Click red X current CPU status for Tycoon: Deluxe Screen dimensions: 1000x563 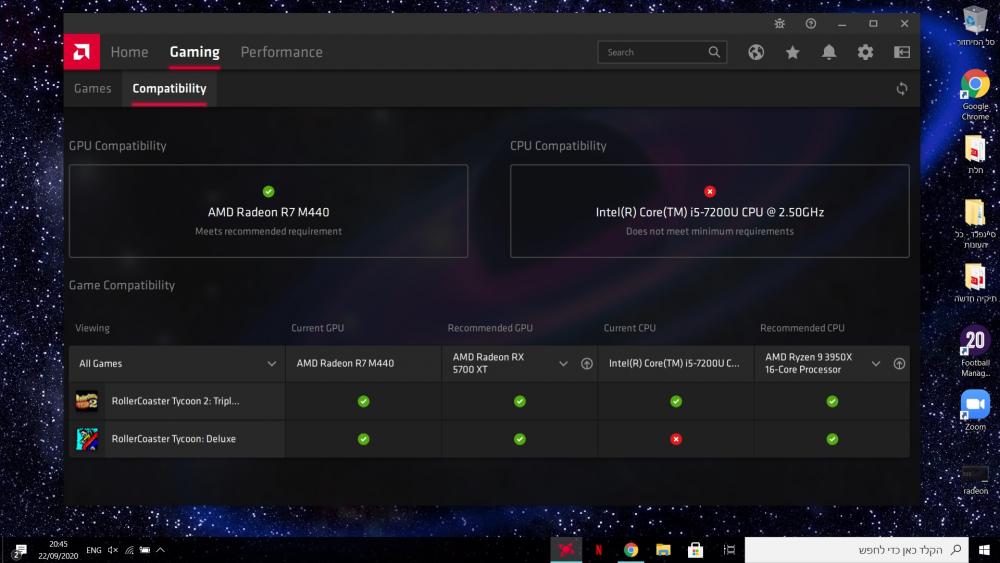676,439
